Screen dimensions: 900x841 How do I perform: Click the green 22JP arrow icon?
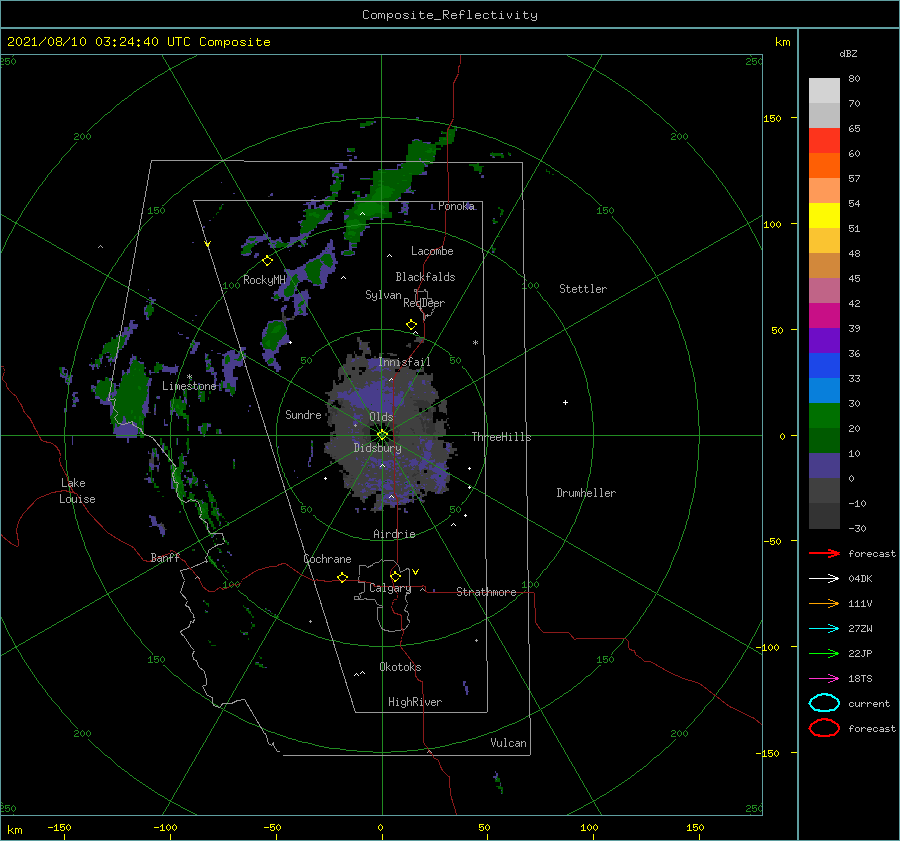[824, 653]
